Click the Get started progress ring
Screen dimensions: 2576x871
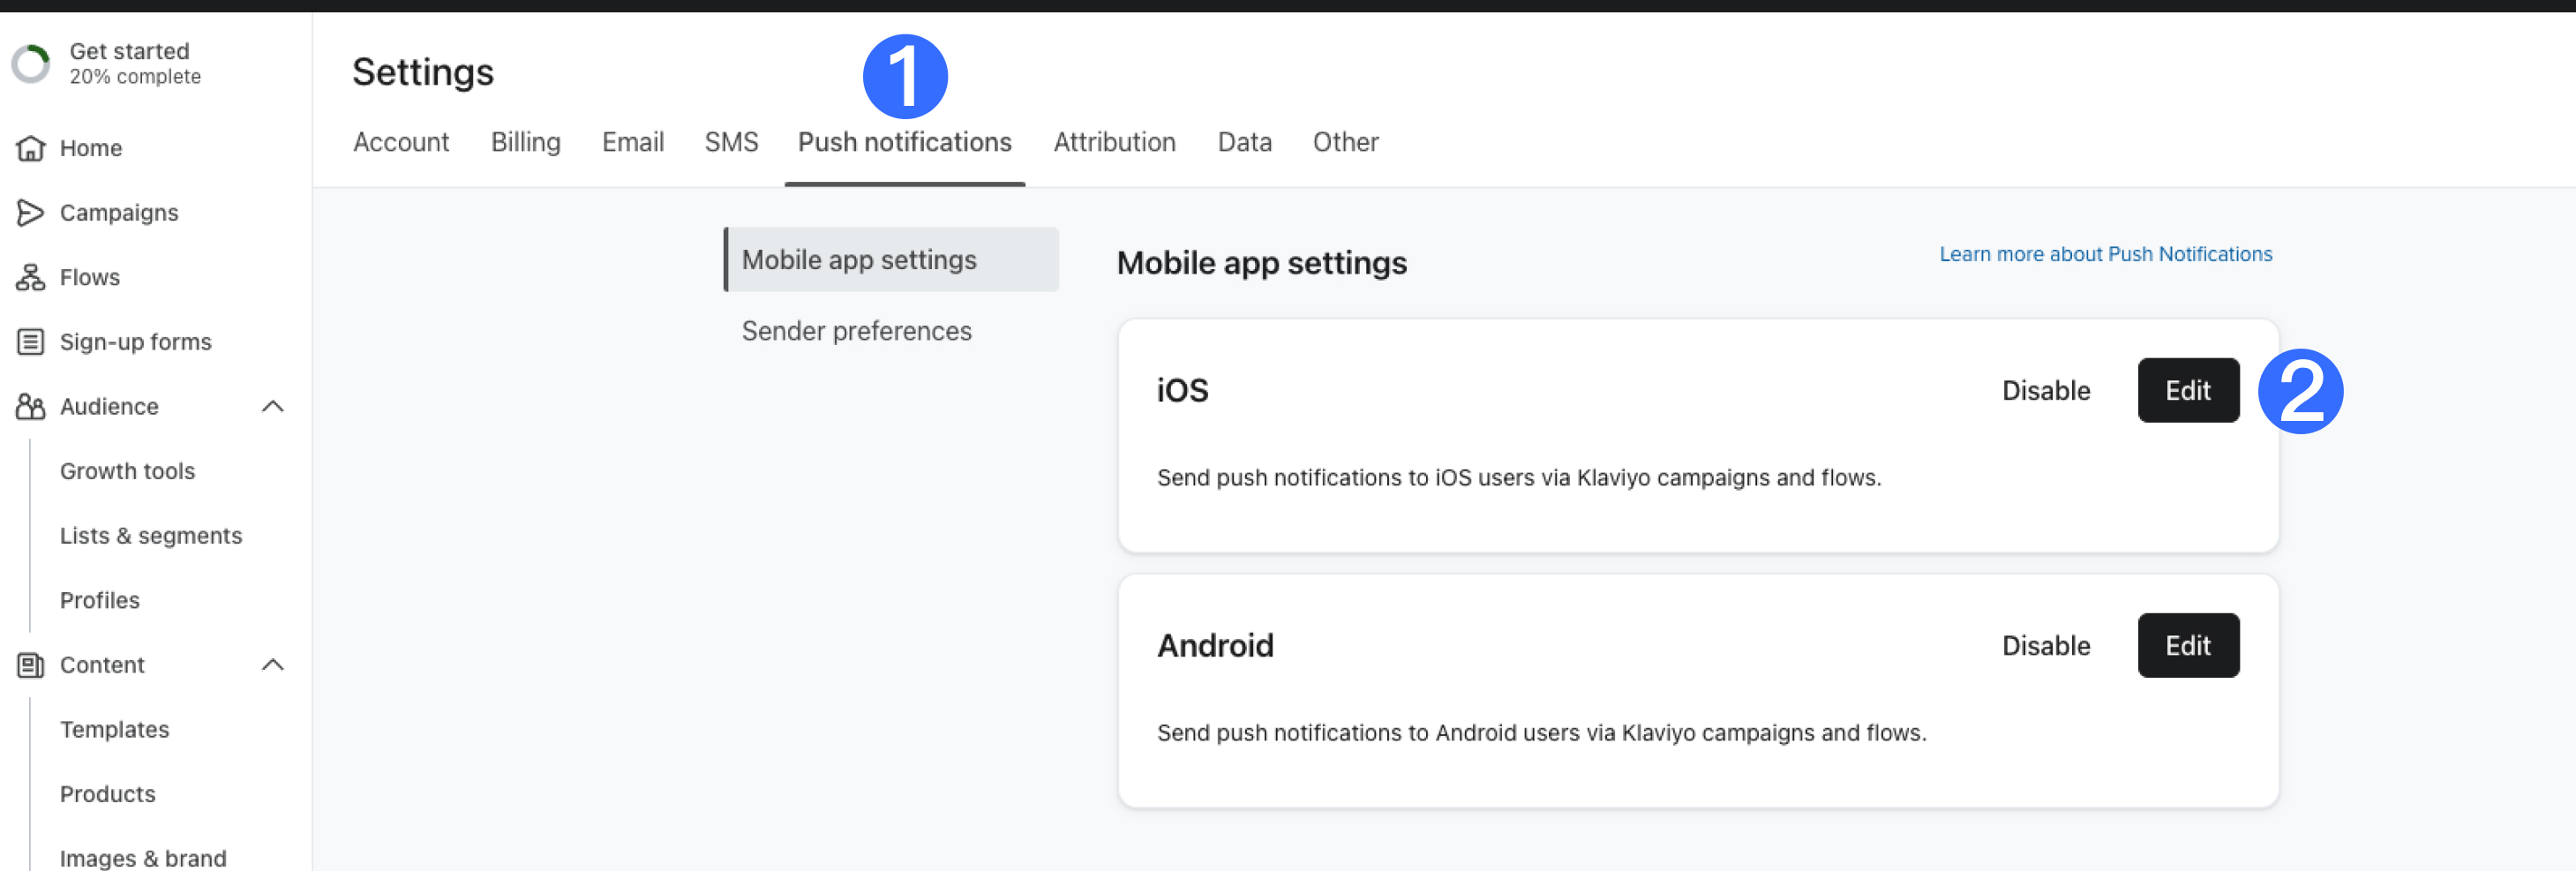click(x=31, y=64)
